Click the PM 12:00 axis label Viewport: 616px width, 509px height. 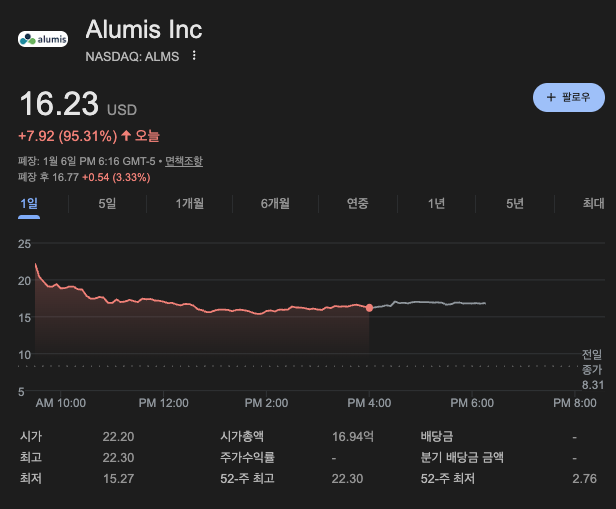(x=163, y=403)
